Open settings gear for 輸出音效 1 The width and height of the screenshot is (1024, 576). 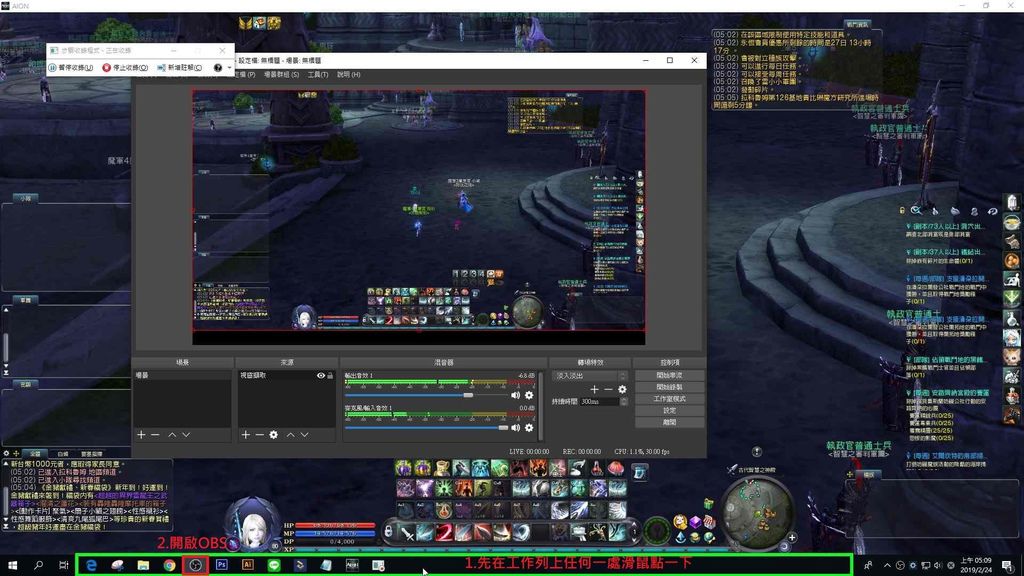pos(529,395)
